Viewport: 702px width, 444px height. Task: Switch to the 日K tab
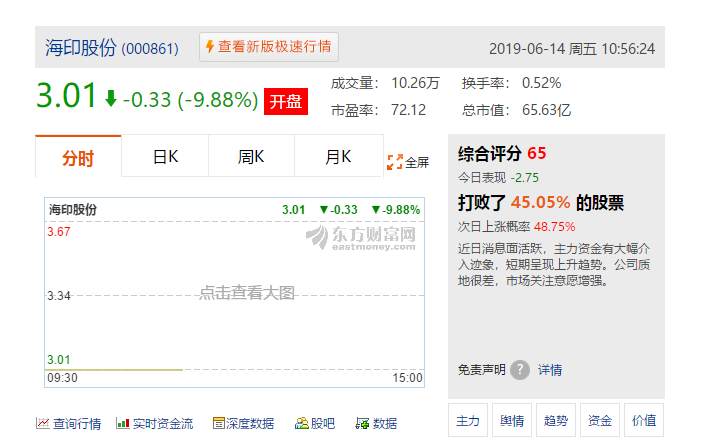pyautogui.click(x=165, y=157)
